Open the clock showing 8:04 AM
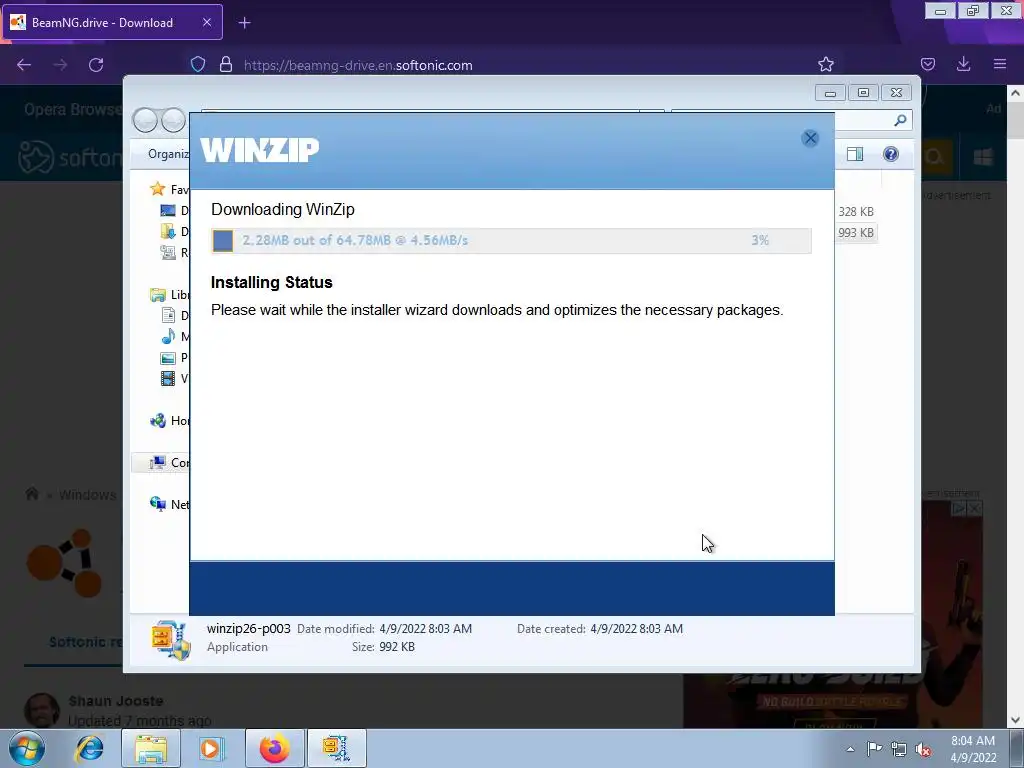1024x768 pixels. [973, 749]
